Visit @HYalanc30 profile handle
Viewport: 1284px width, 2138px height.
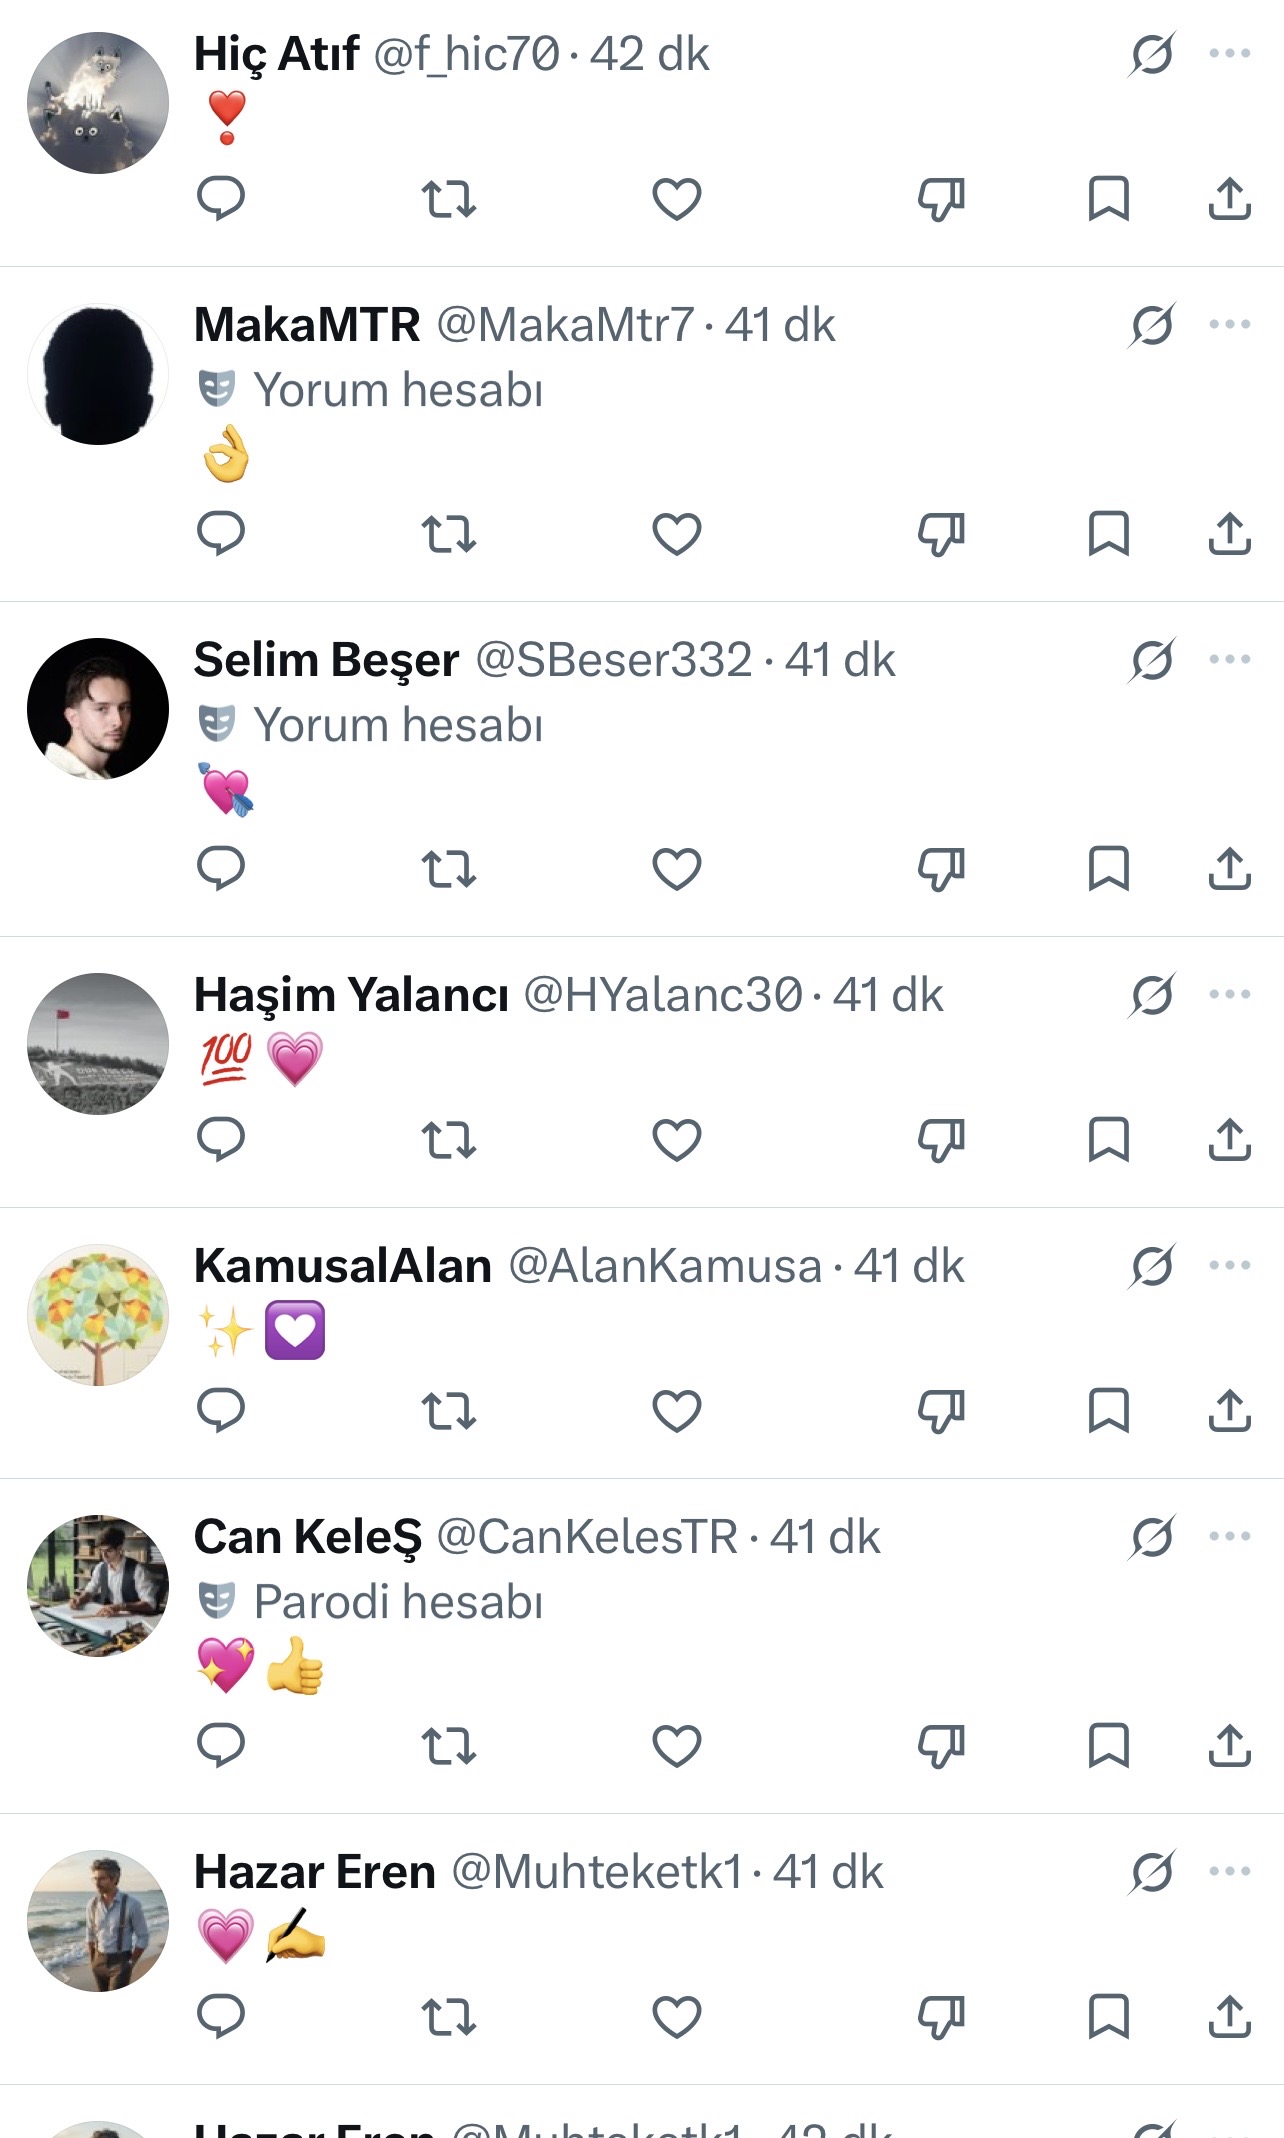(x=663, y=995)
